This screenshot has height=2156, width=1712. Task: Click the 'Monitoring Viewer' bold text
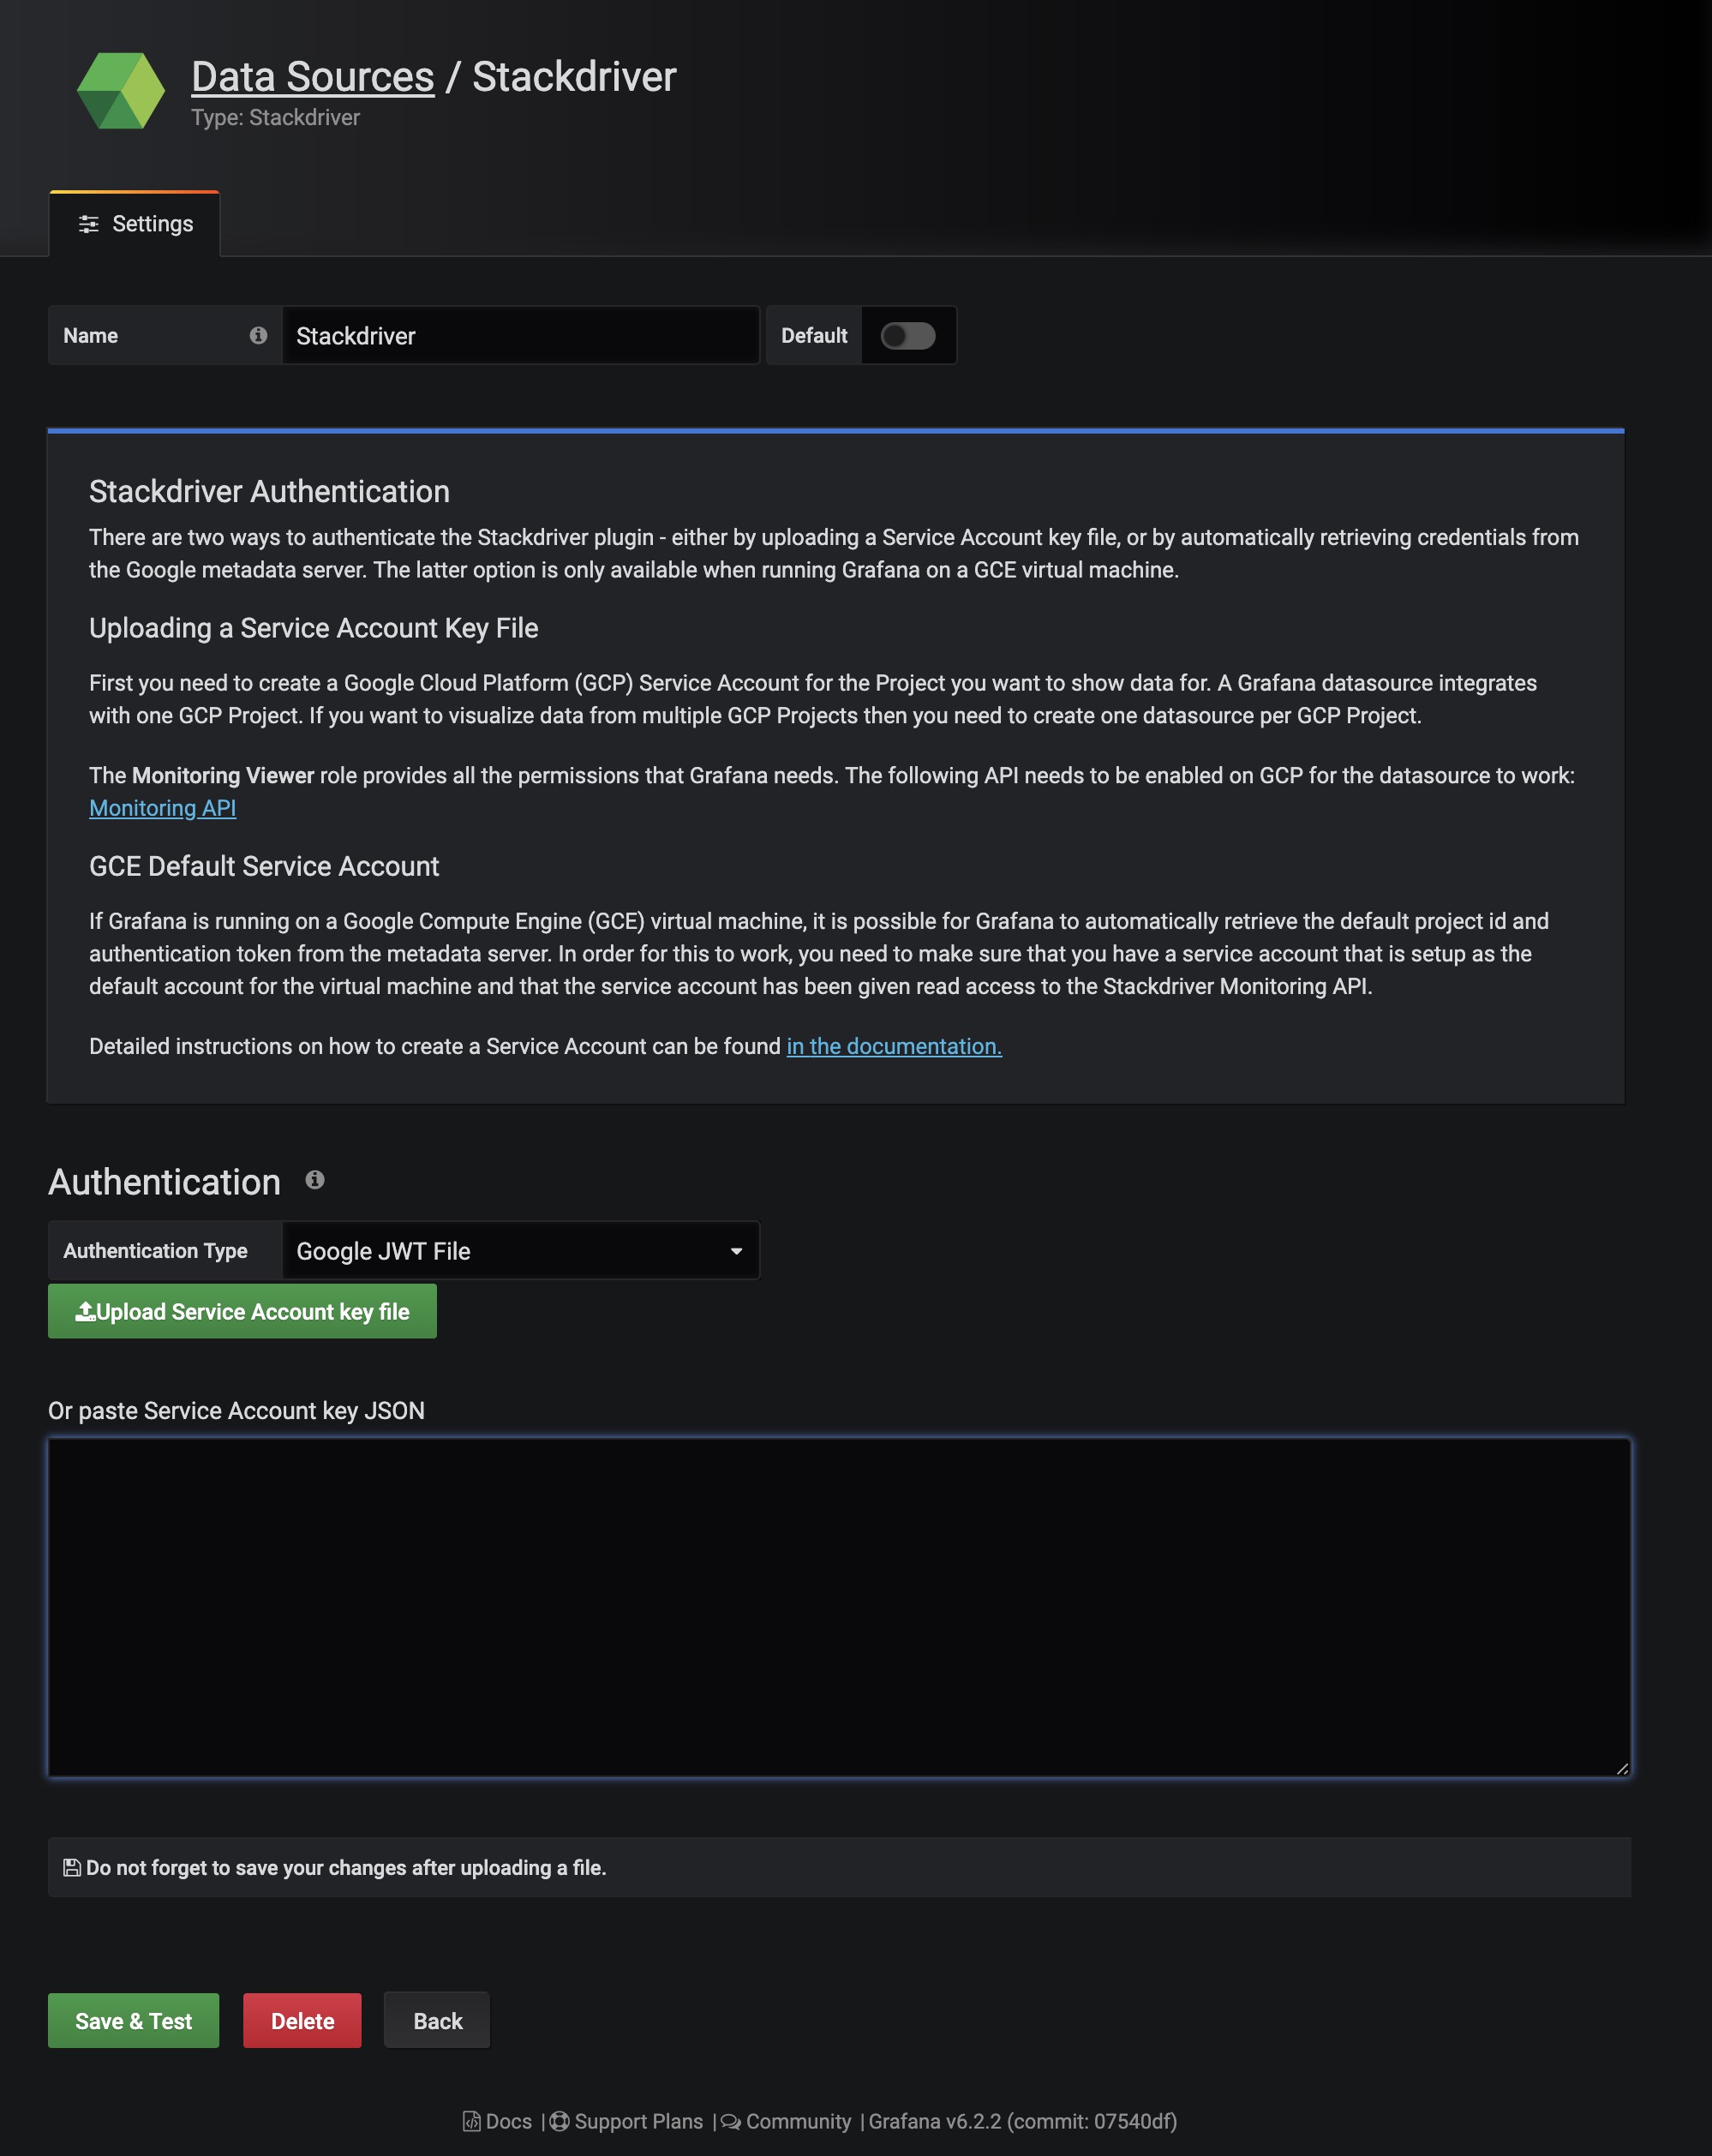[x=223, y=776]
